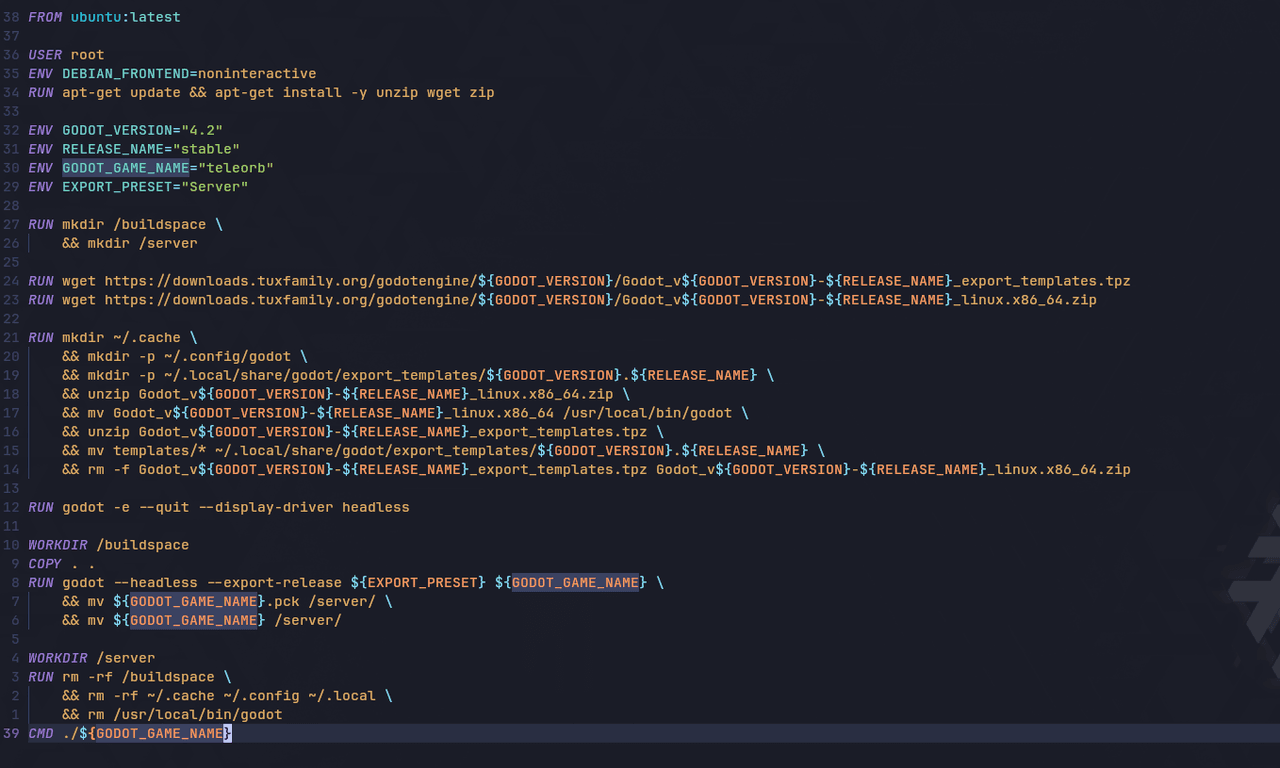
Task: Click the "teleorb" game name string
Action: coord(235,168)
